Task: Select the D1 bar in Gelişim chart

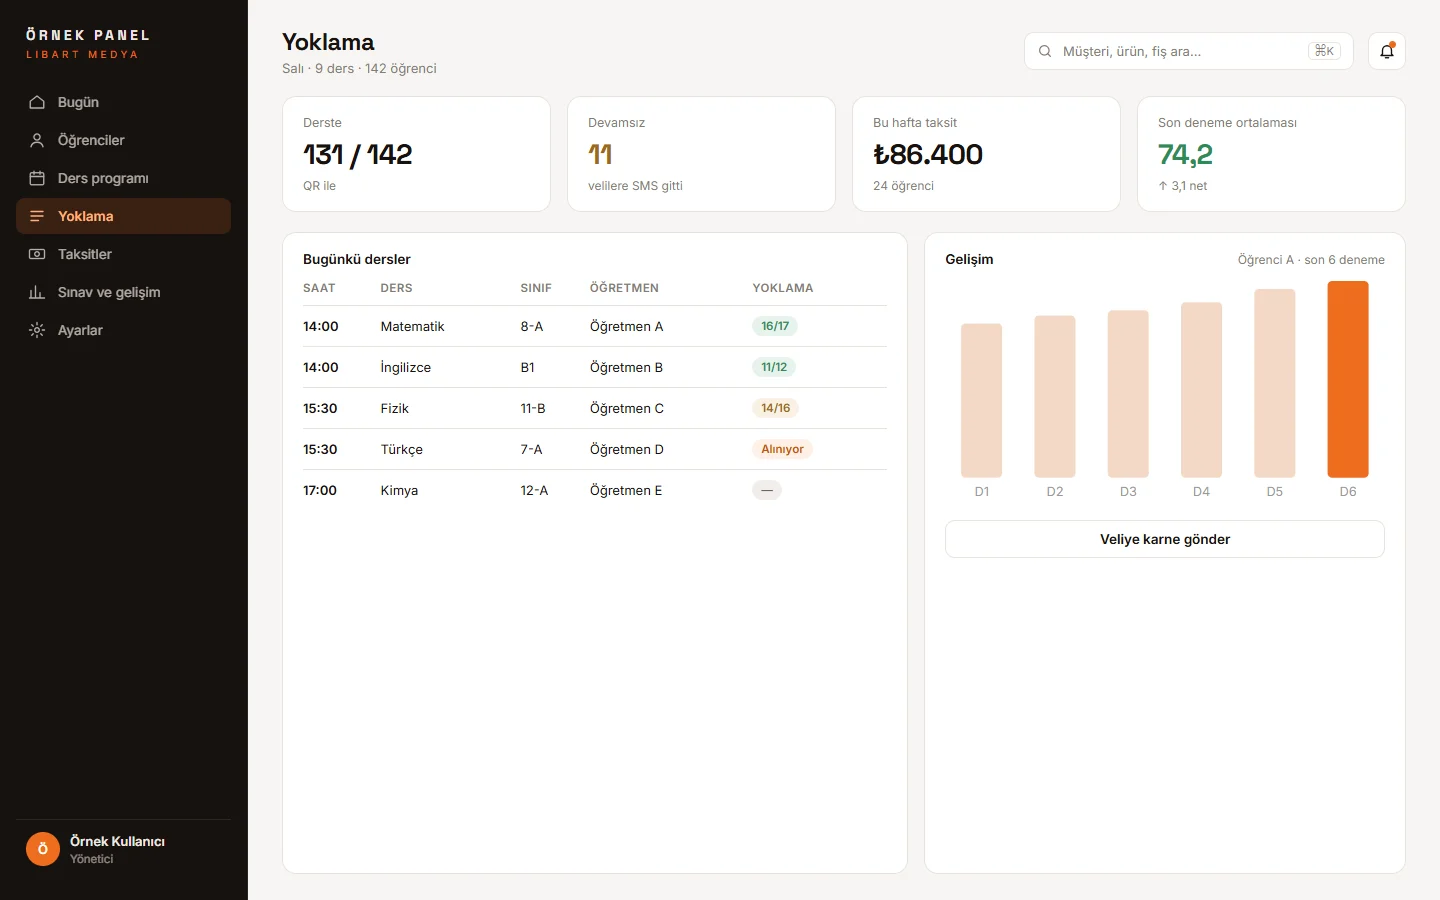Action: click(x=982, y=400)
